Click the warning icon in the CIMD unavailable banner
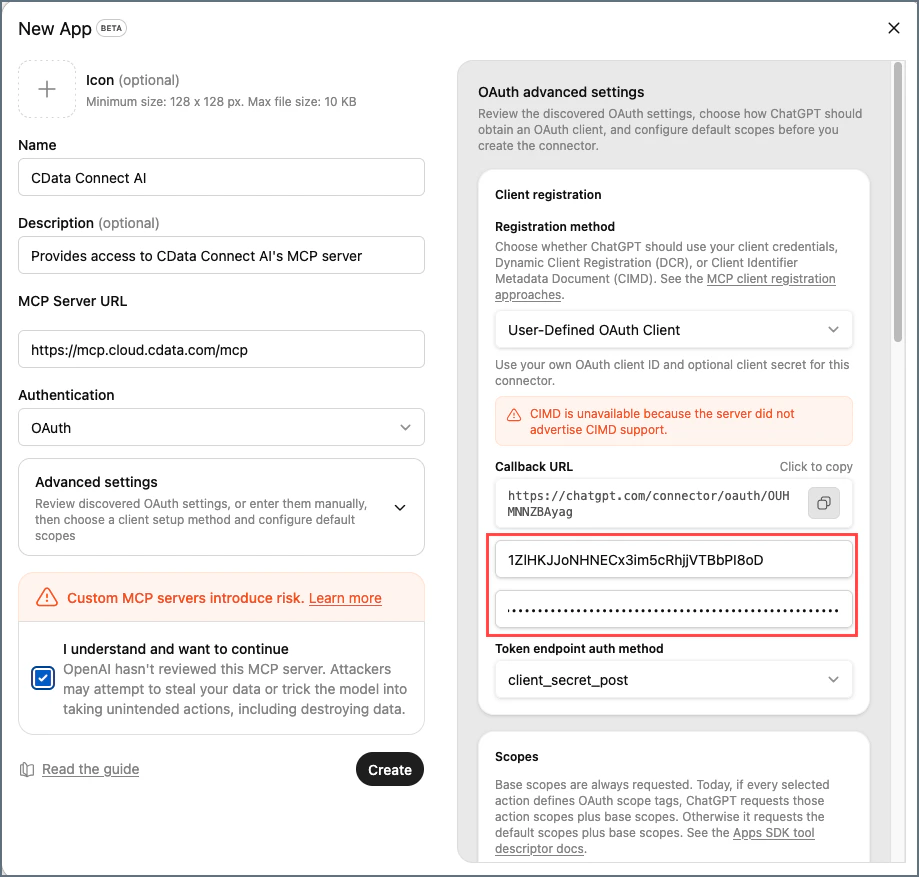Image resolution: width=919 pixels, height=877 pixels. pyautogui.click(x=513, y=414)
